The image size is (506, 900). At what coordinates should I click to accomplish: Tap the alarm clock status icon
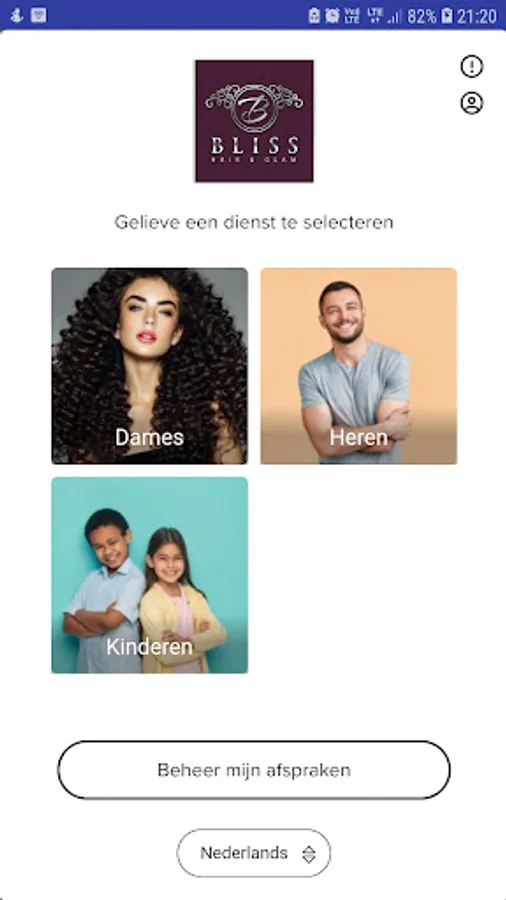pos(332,15)
